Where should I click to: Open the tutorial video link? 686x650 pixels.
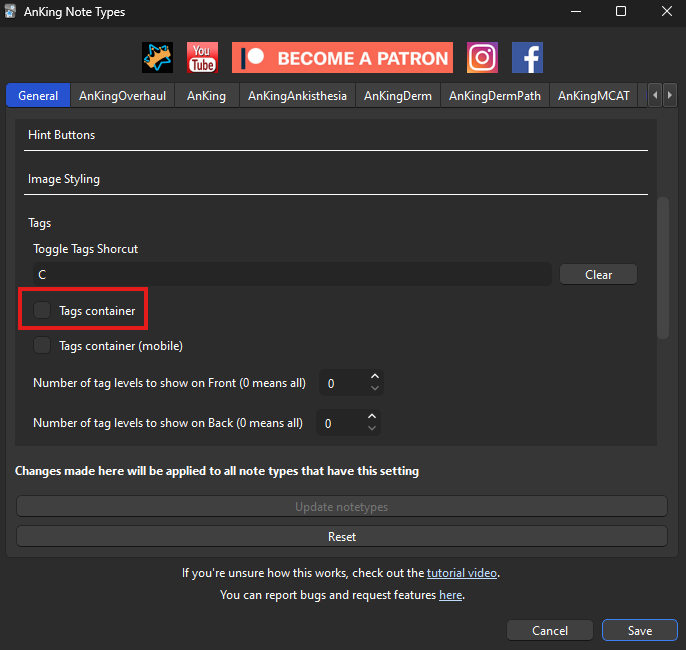[461, 574]
